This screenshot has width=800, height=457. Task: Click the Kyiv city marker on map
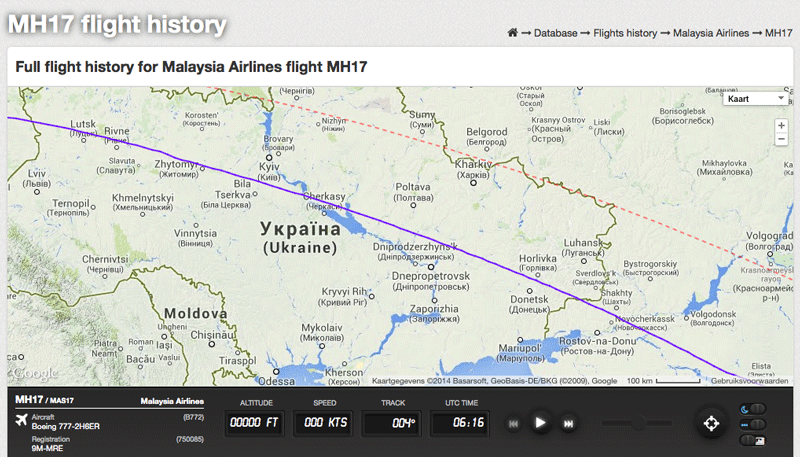click(269, 158)
